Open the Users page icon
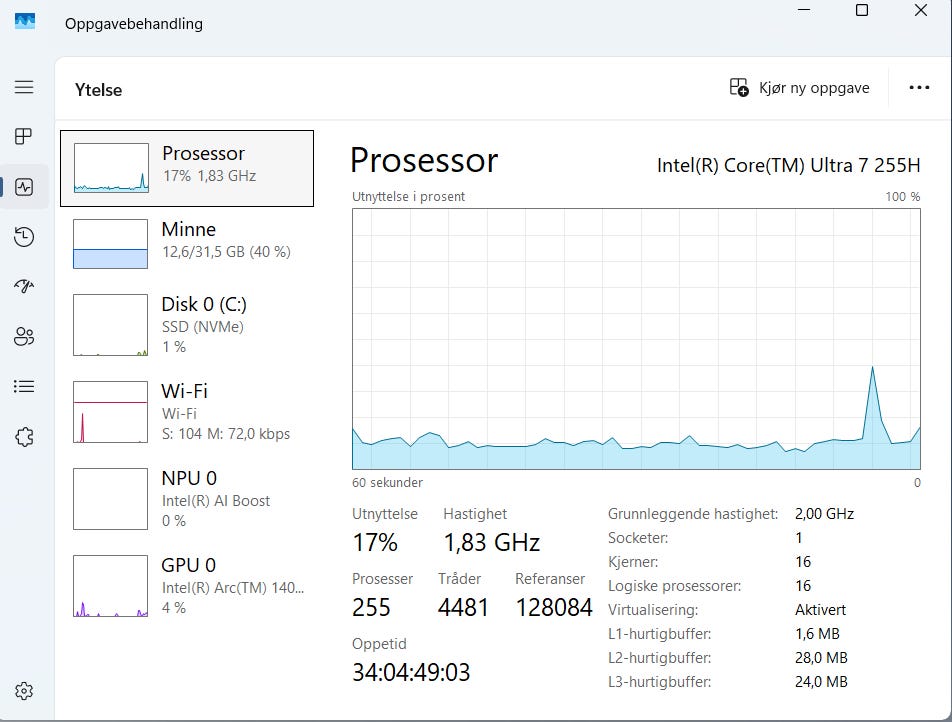The height and width of the screenshot is (722, 952). pyautogui.click(x=24, y=336)
